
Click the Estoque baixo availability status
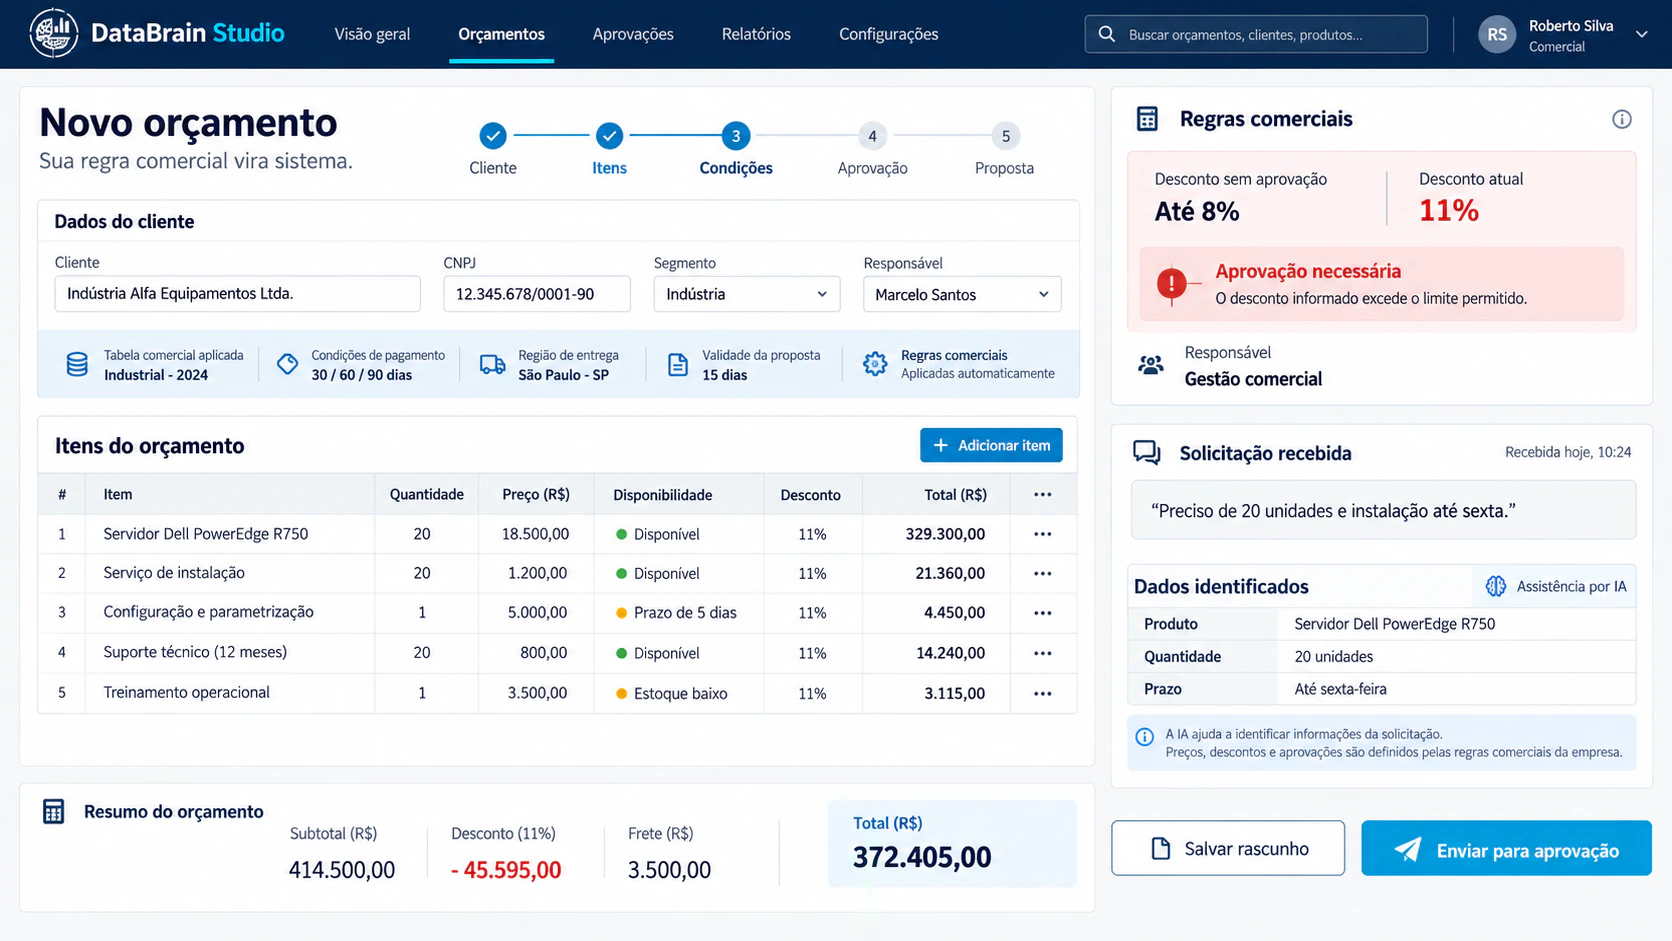pos(671,693)
